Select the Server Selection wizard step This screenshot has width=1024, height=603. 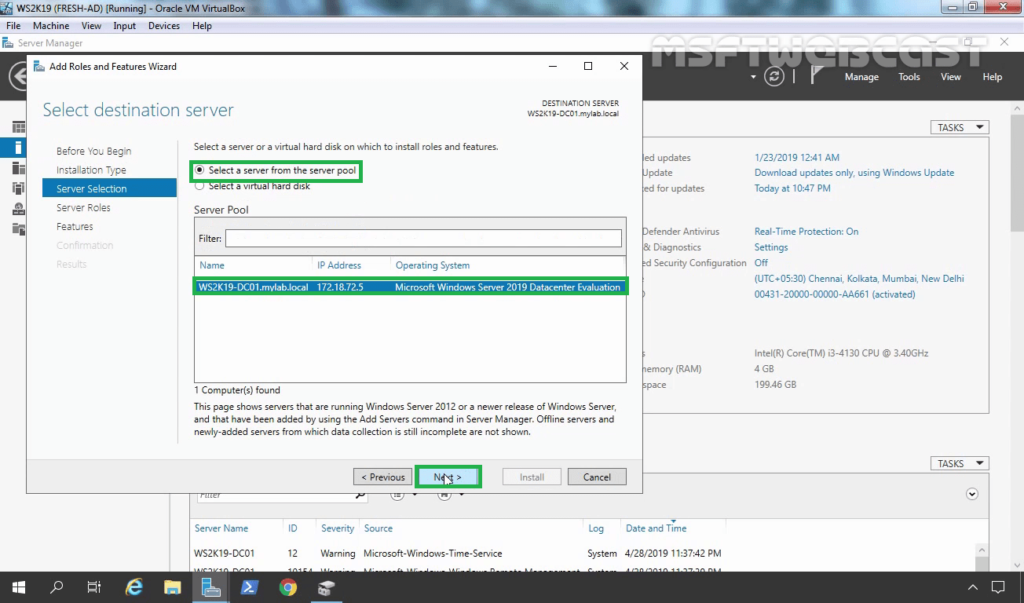pyautogui.click(x=109, y=188)
